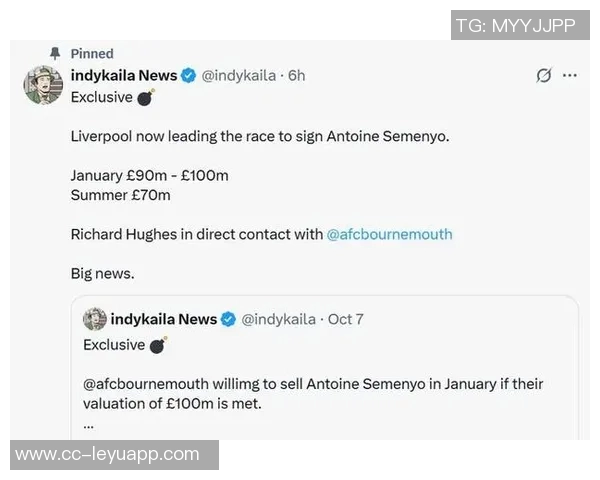Open the 6h timestamp of the tweet
Image resolution: width=600 pixels, height=480 pixels.
pyautogui.click(x=297, y=76)
